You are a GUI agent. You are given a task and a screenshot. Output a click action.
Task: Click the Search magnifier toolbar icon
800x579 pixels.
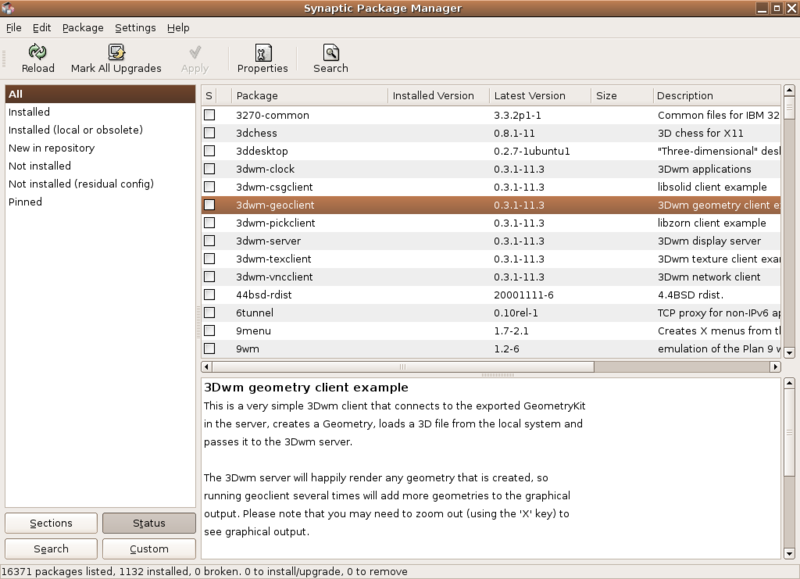(331, 52)
